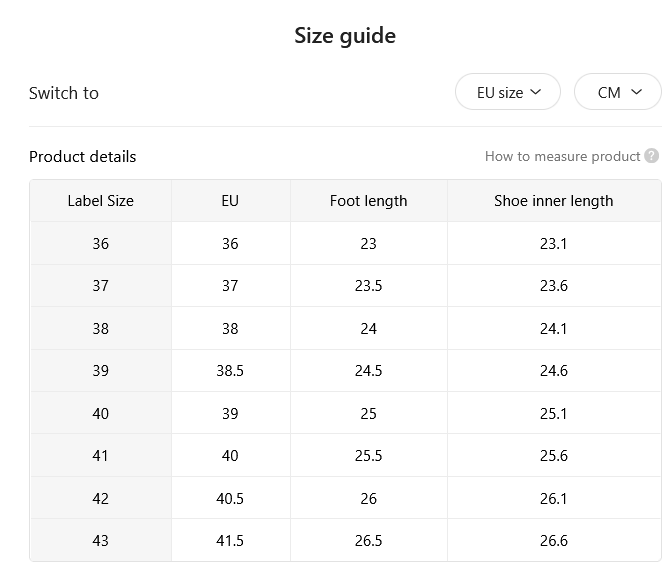
Task: Click the Label Size column header
Action: (101, 201)
